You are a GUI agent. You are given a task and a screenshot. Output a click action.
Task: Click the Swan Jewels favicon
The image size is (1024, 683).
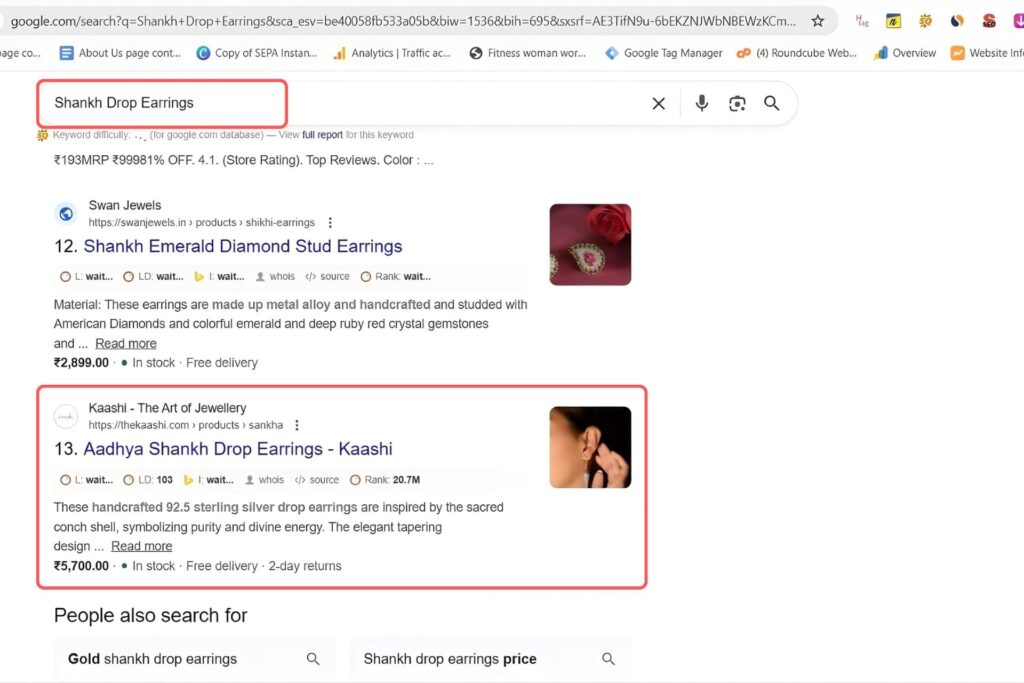click(x=65, y=213)
